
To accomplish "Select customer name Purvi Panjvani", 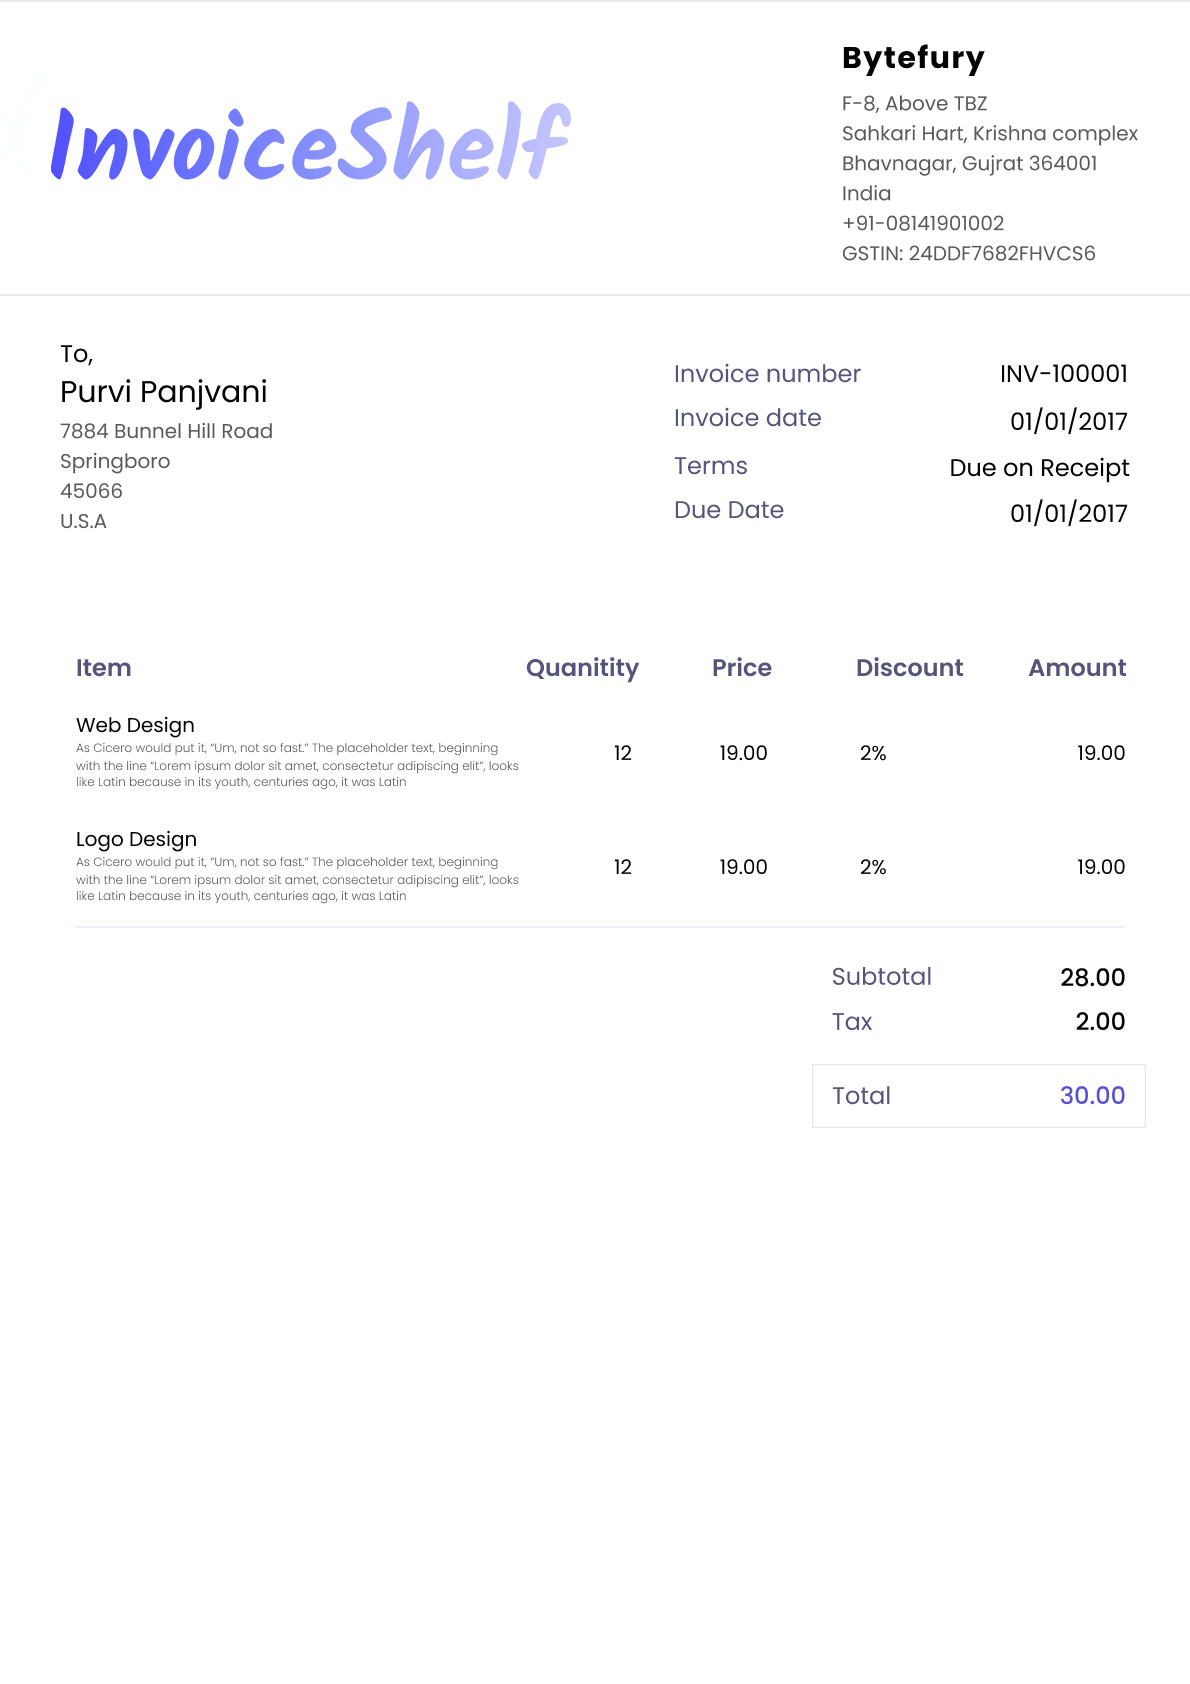I will (x=164, y=392).
